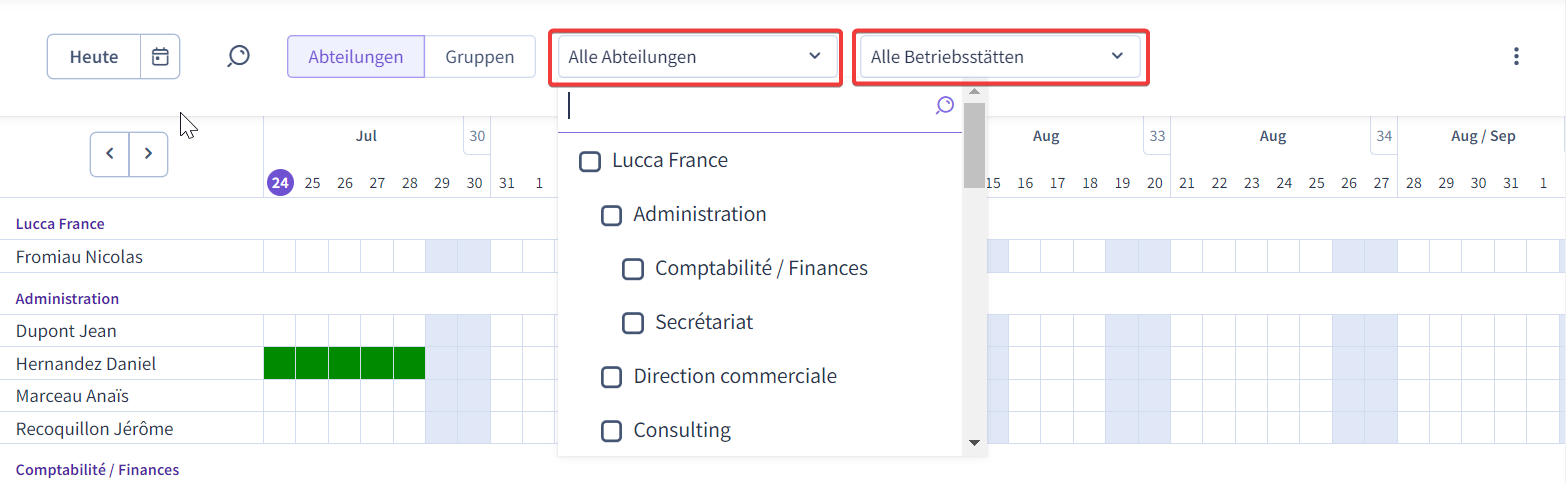Select the Abteilungen tab
Screen dimensions: 1566x483
(x=356, y=57)
